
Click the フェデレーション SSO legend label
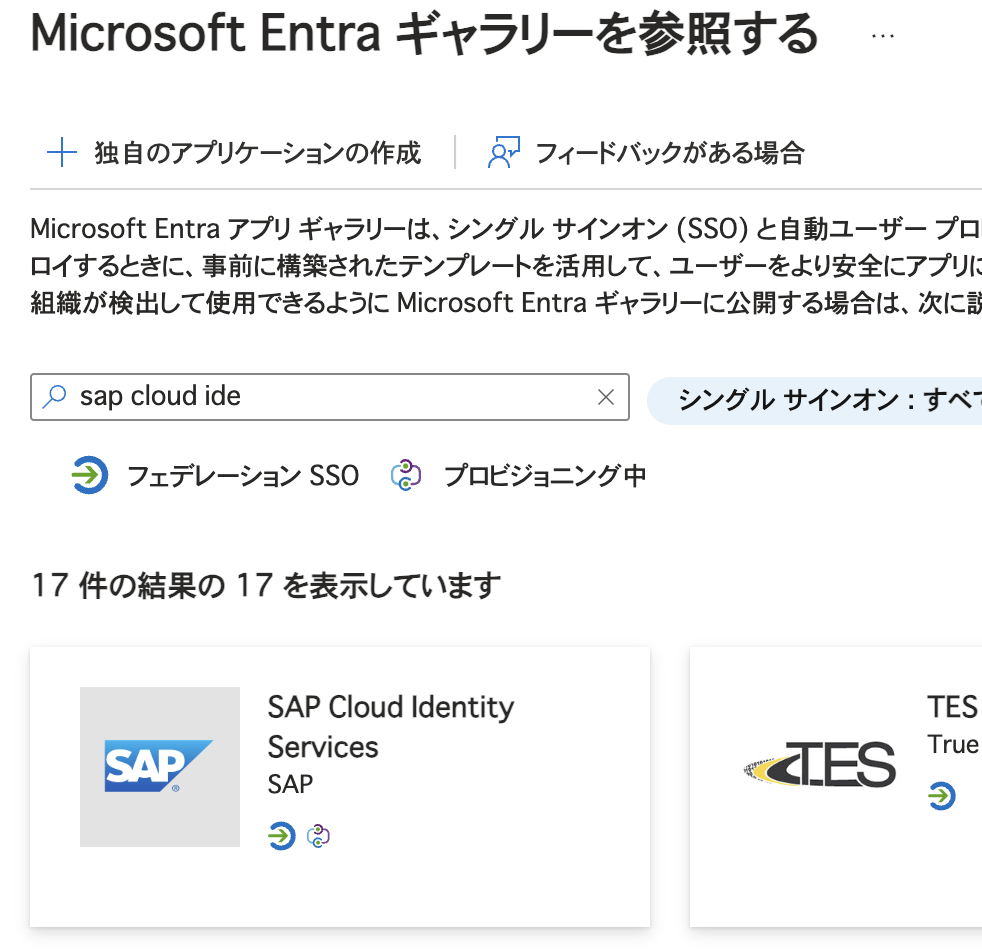click(x=242, y=475)
